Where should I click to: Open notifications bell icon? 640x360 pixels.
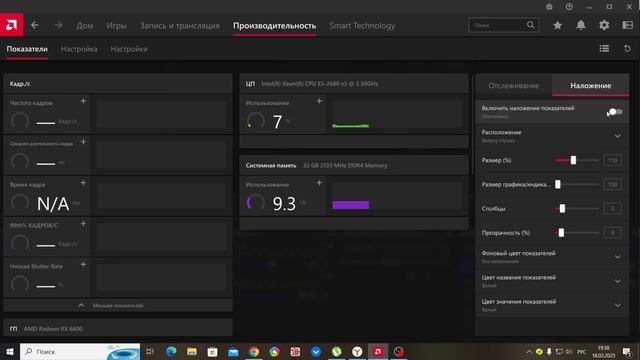[x=580, y=25]
